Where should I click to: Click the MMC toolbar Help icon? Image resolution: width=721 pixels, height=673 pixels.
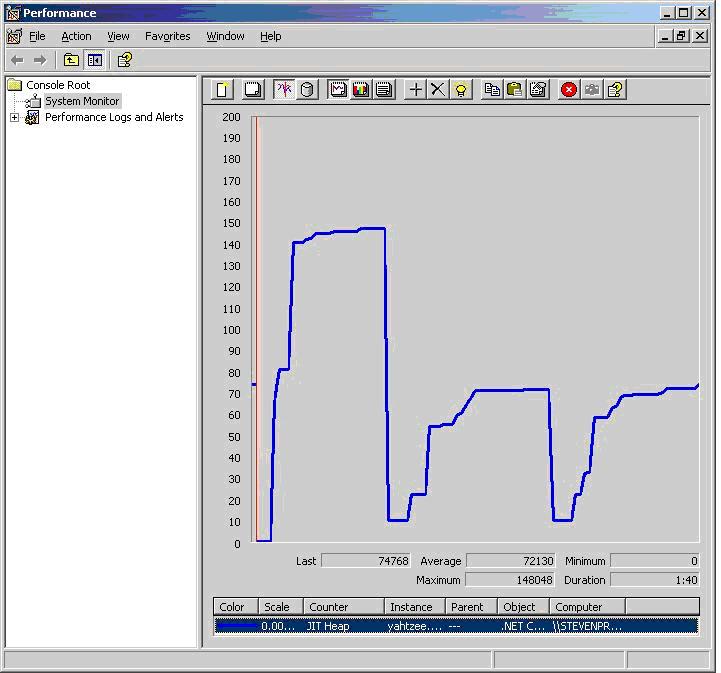(x=125, y=60)
